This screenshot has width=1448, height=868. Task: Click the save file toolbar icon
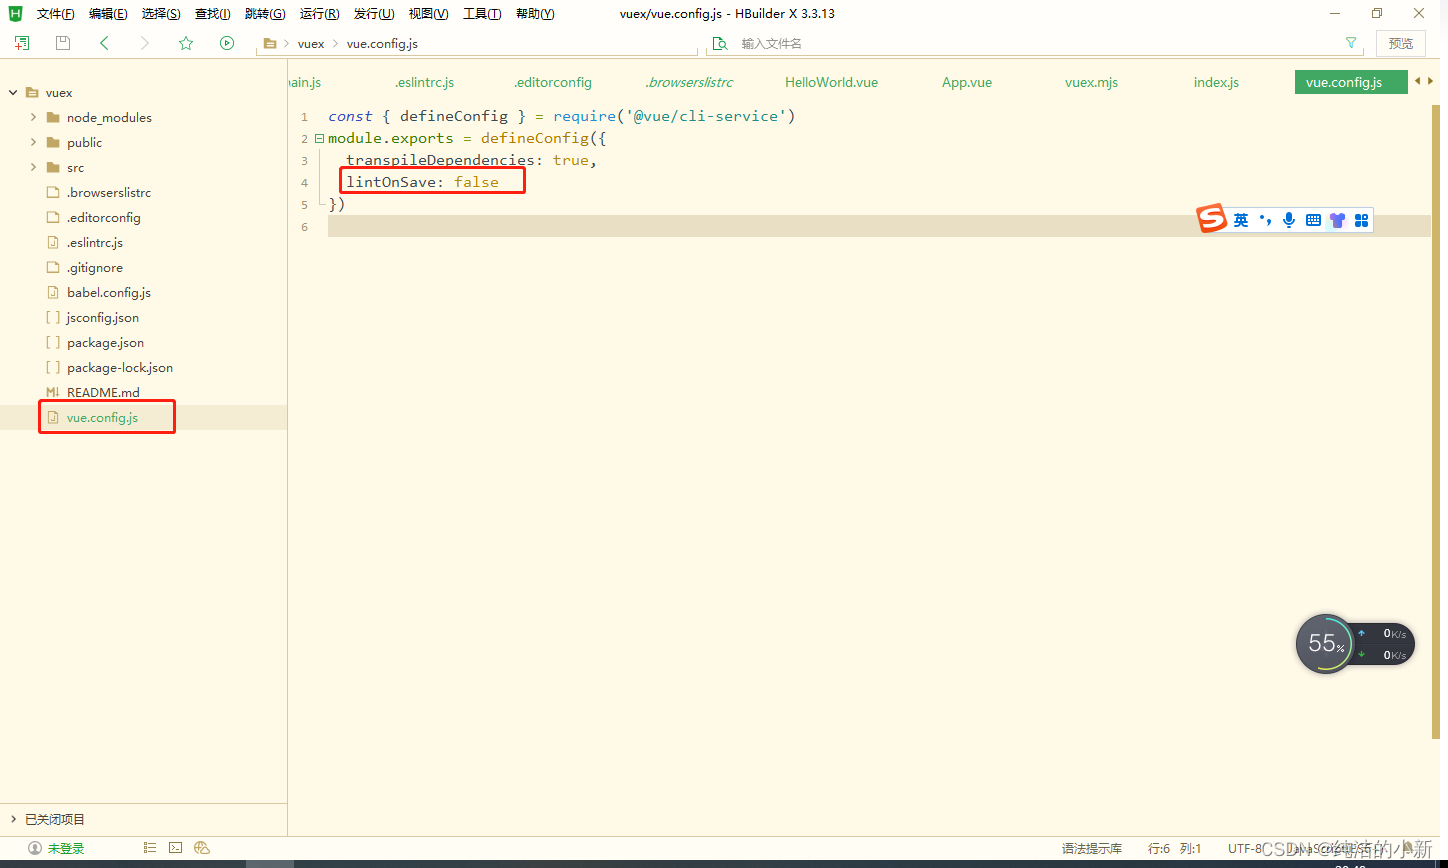click(63, 43)
